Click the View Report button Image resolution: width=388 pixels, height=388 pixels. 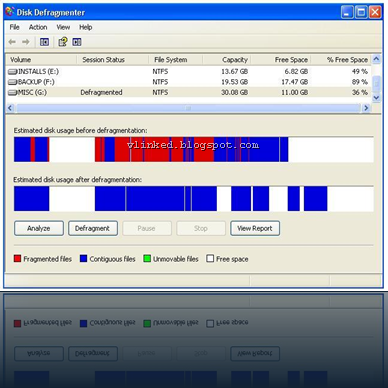(x=255, y=228)
